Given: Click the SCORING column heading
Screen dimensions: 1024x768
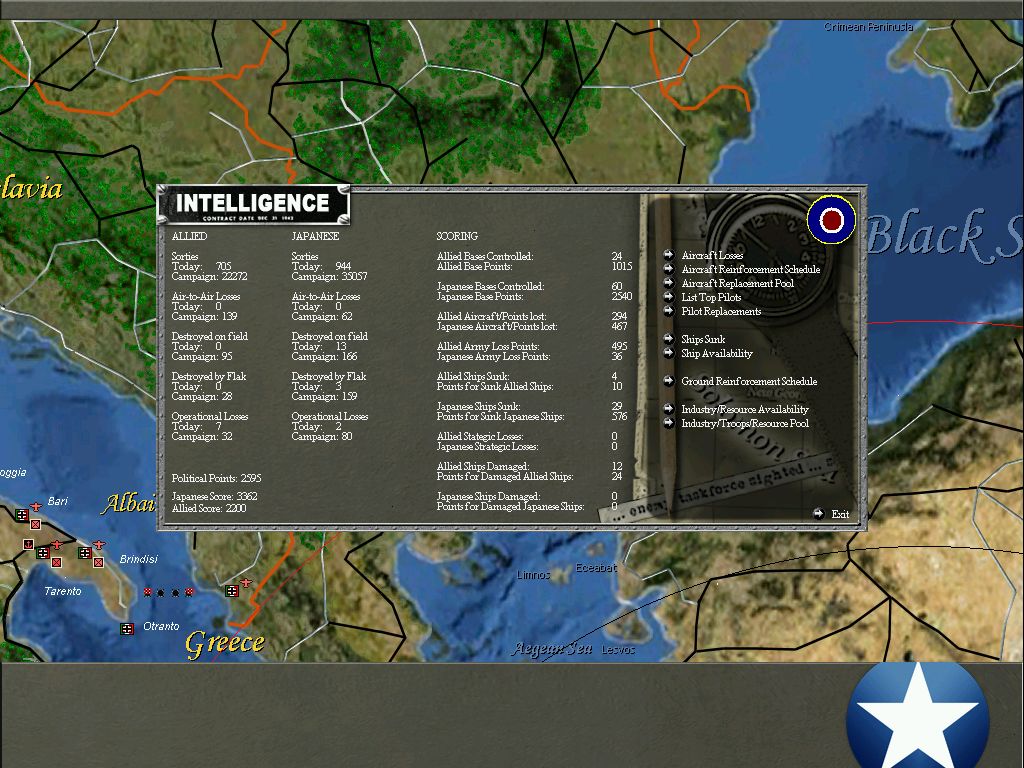Looking at the screenshot, I should pos(456,236).
